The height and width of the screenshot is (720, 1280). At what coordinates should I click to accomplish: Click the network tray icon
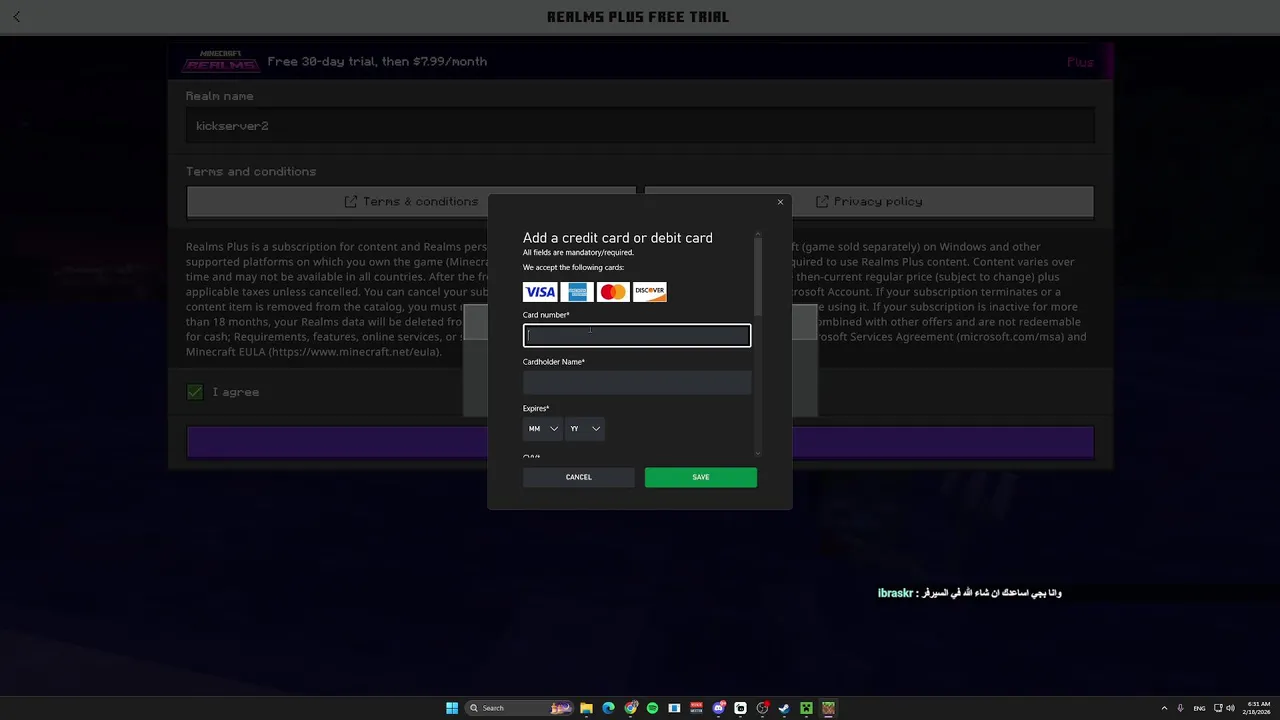pos(1218,708)
